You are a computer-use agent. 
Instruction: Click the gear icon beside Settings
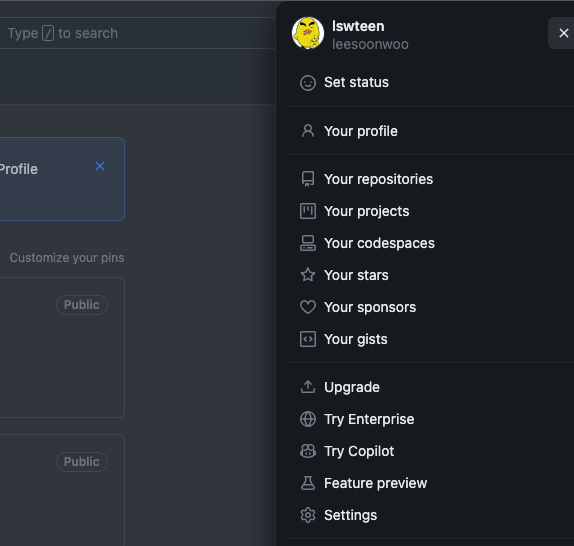(x=308, y=515)
